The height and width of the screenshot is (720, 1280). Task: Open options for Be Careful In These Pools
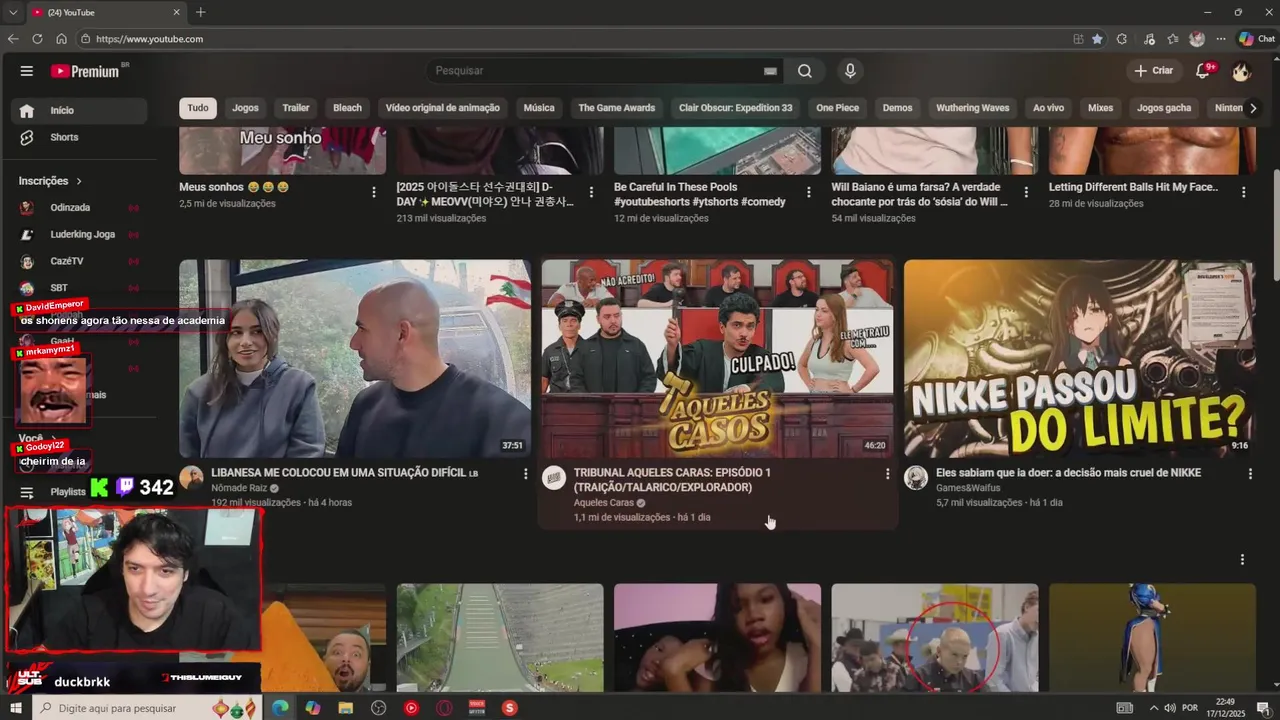(x=809, y=192)
